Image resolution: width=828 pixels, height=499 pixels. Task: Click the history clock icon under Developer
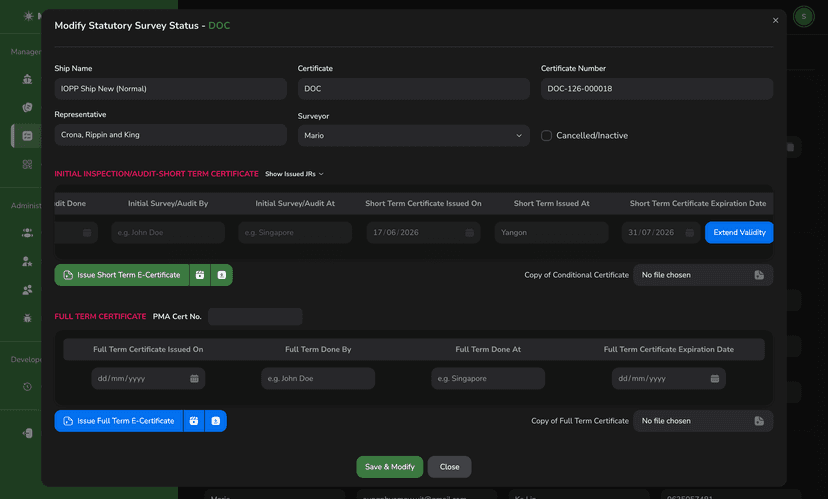click(x=27, y=387)
